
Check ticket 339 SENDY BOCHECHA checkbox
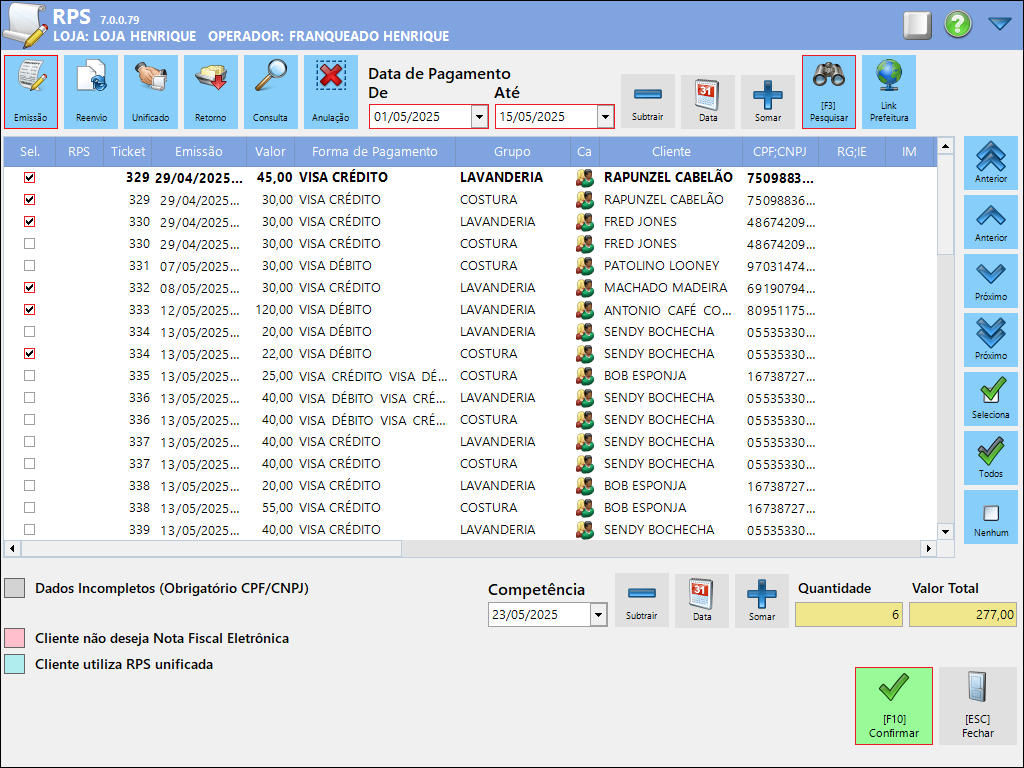29,530
